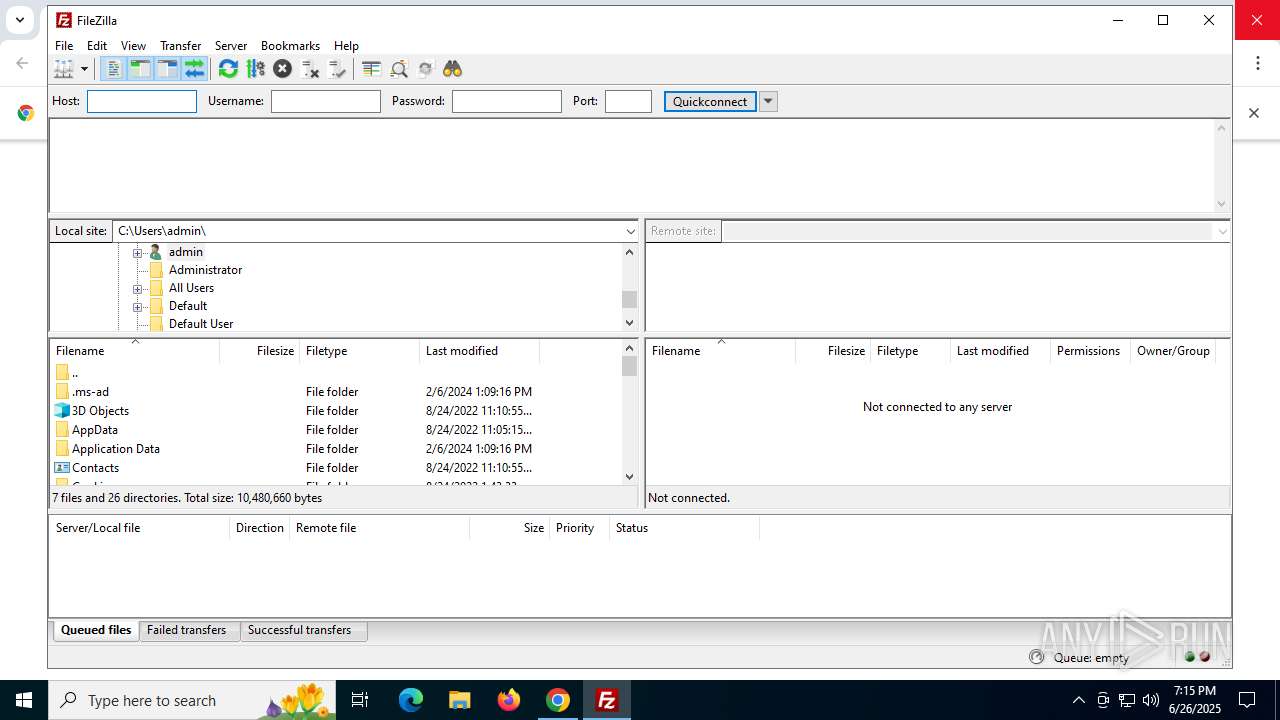Screen dimensions: 1280x720
Task: Toggle synchronized browsing icon
Action: pyautogui.click(x=425, y=69)
